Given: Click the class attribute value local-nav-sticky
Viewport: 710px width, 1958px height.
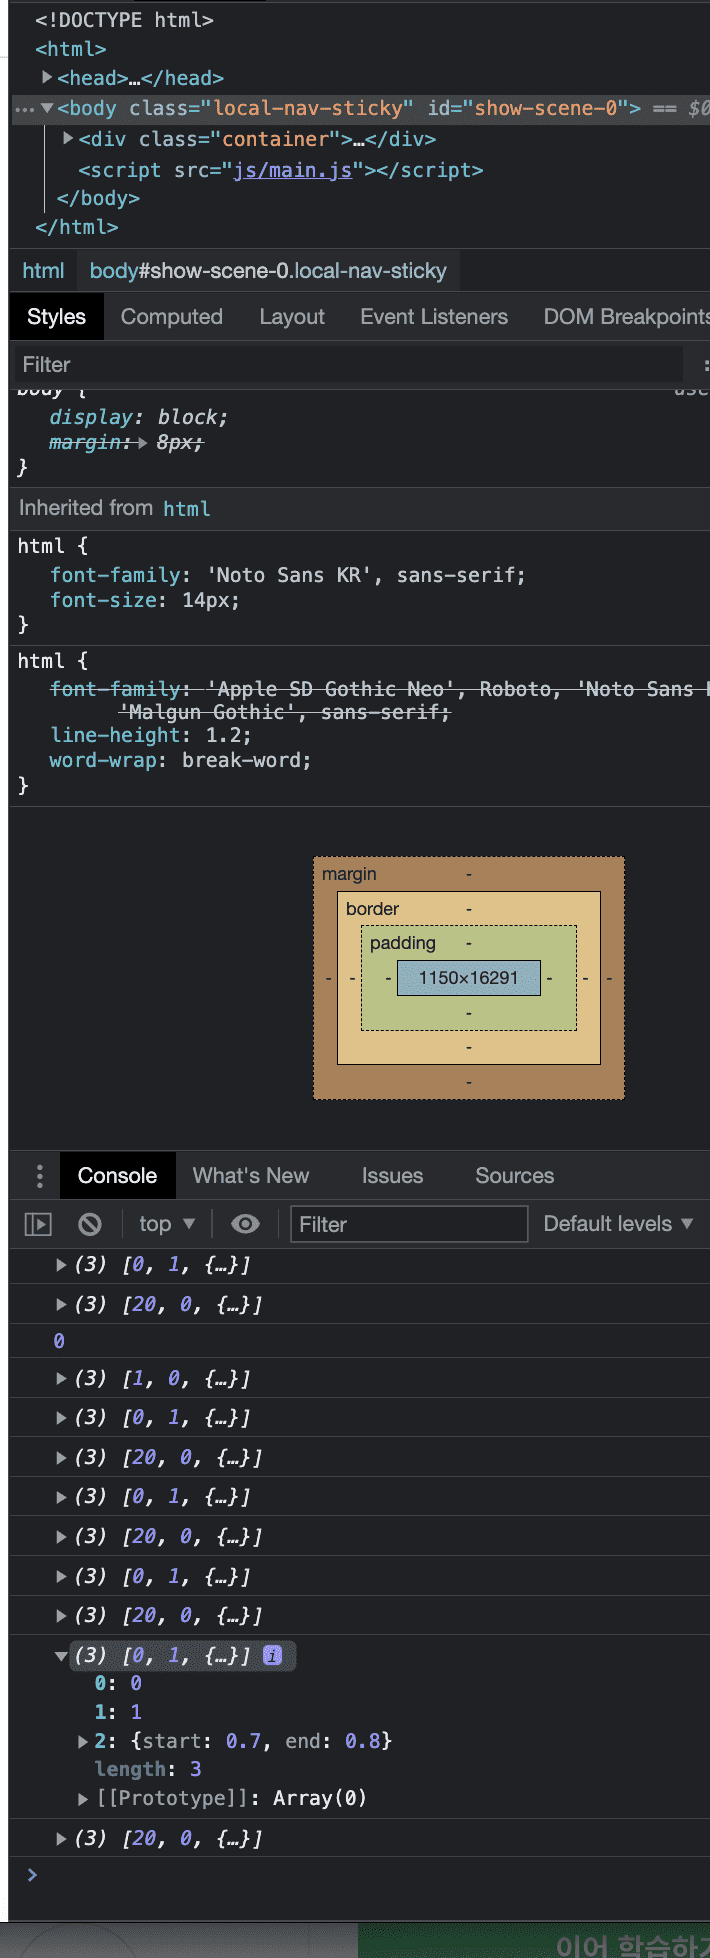Looking at the screenshot, I should [309, 108].
